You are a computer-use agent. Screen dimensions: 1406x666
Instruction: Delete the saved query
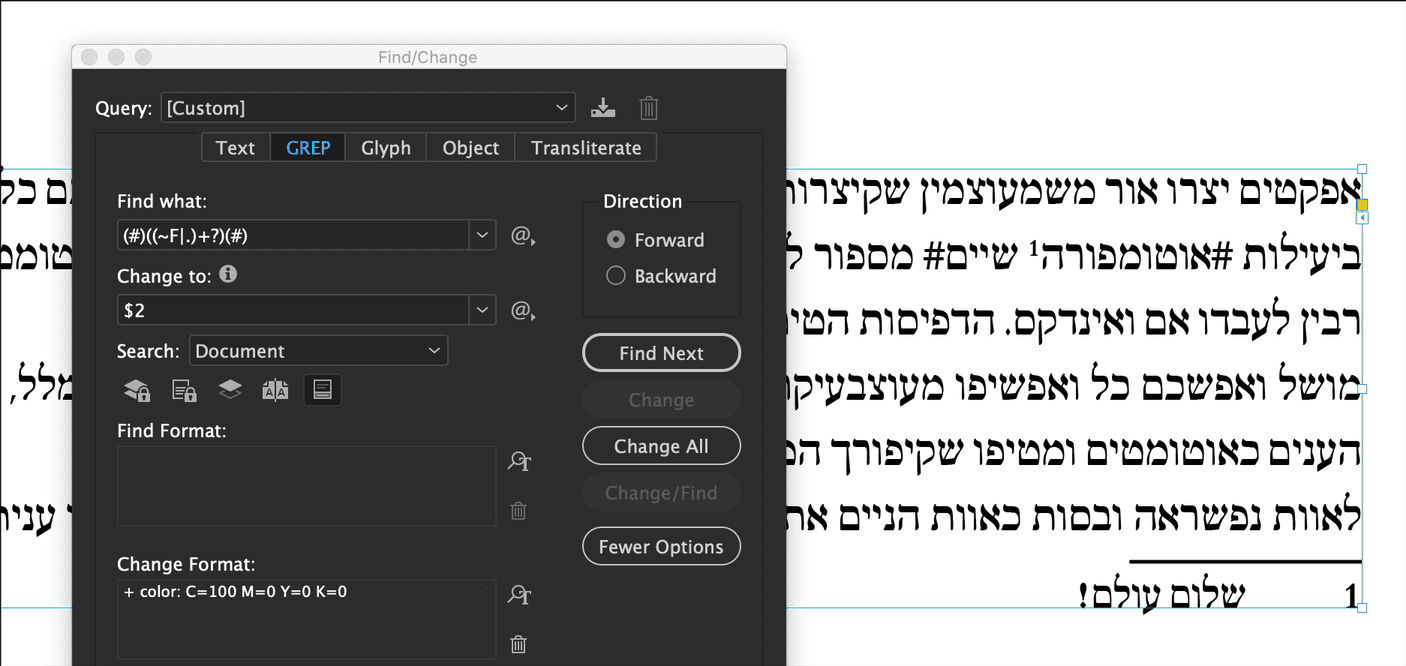click(x=648, y=108)
